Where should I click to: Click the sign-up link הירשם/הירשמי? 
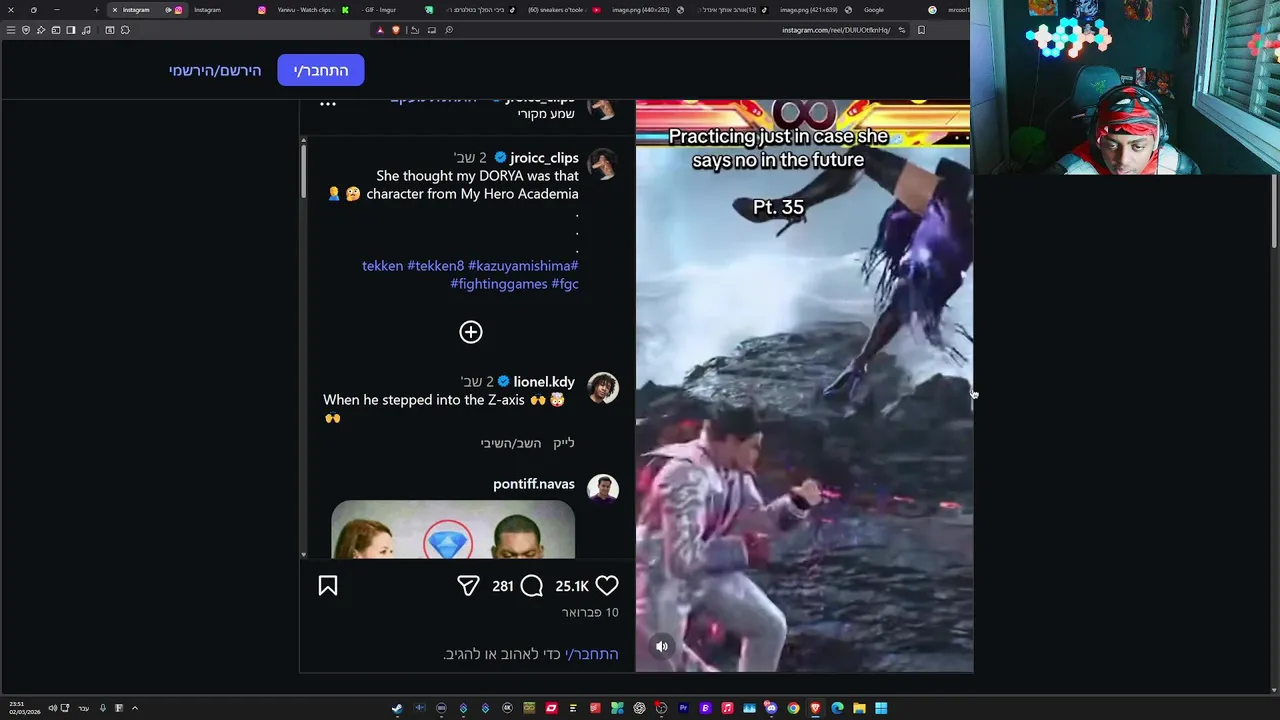coord(215,70)
